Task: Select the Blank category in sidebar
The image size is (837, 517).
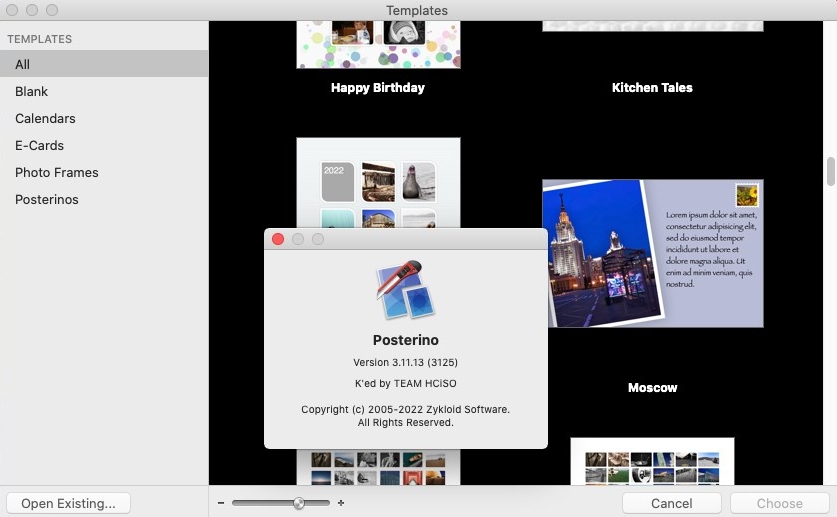Action: pos(104,91)
